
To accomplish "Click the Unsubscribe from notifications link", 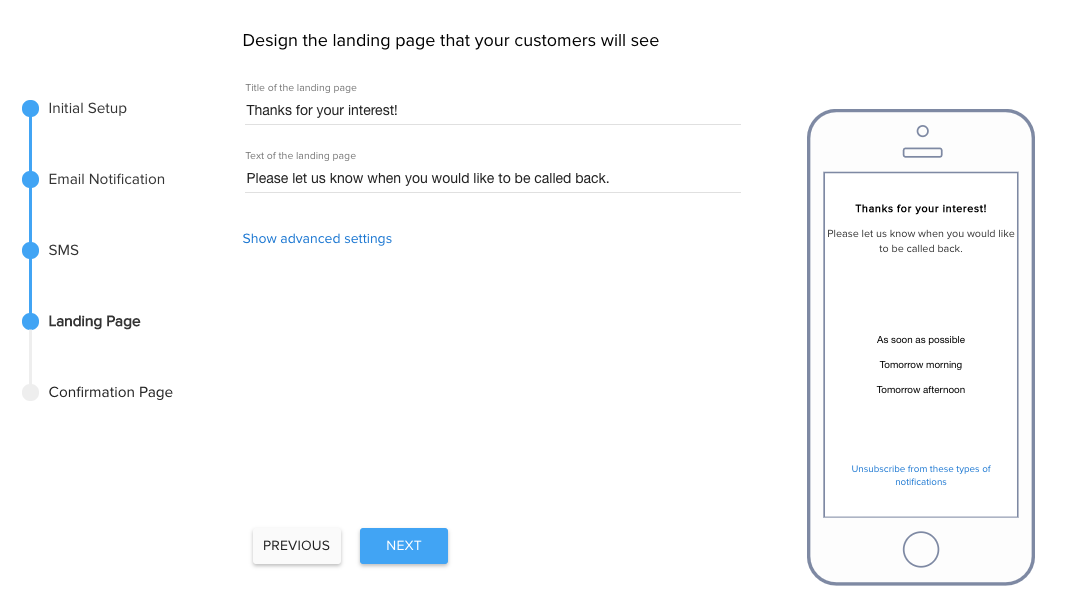I will tap(921, 475).
